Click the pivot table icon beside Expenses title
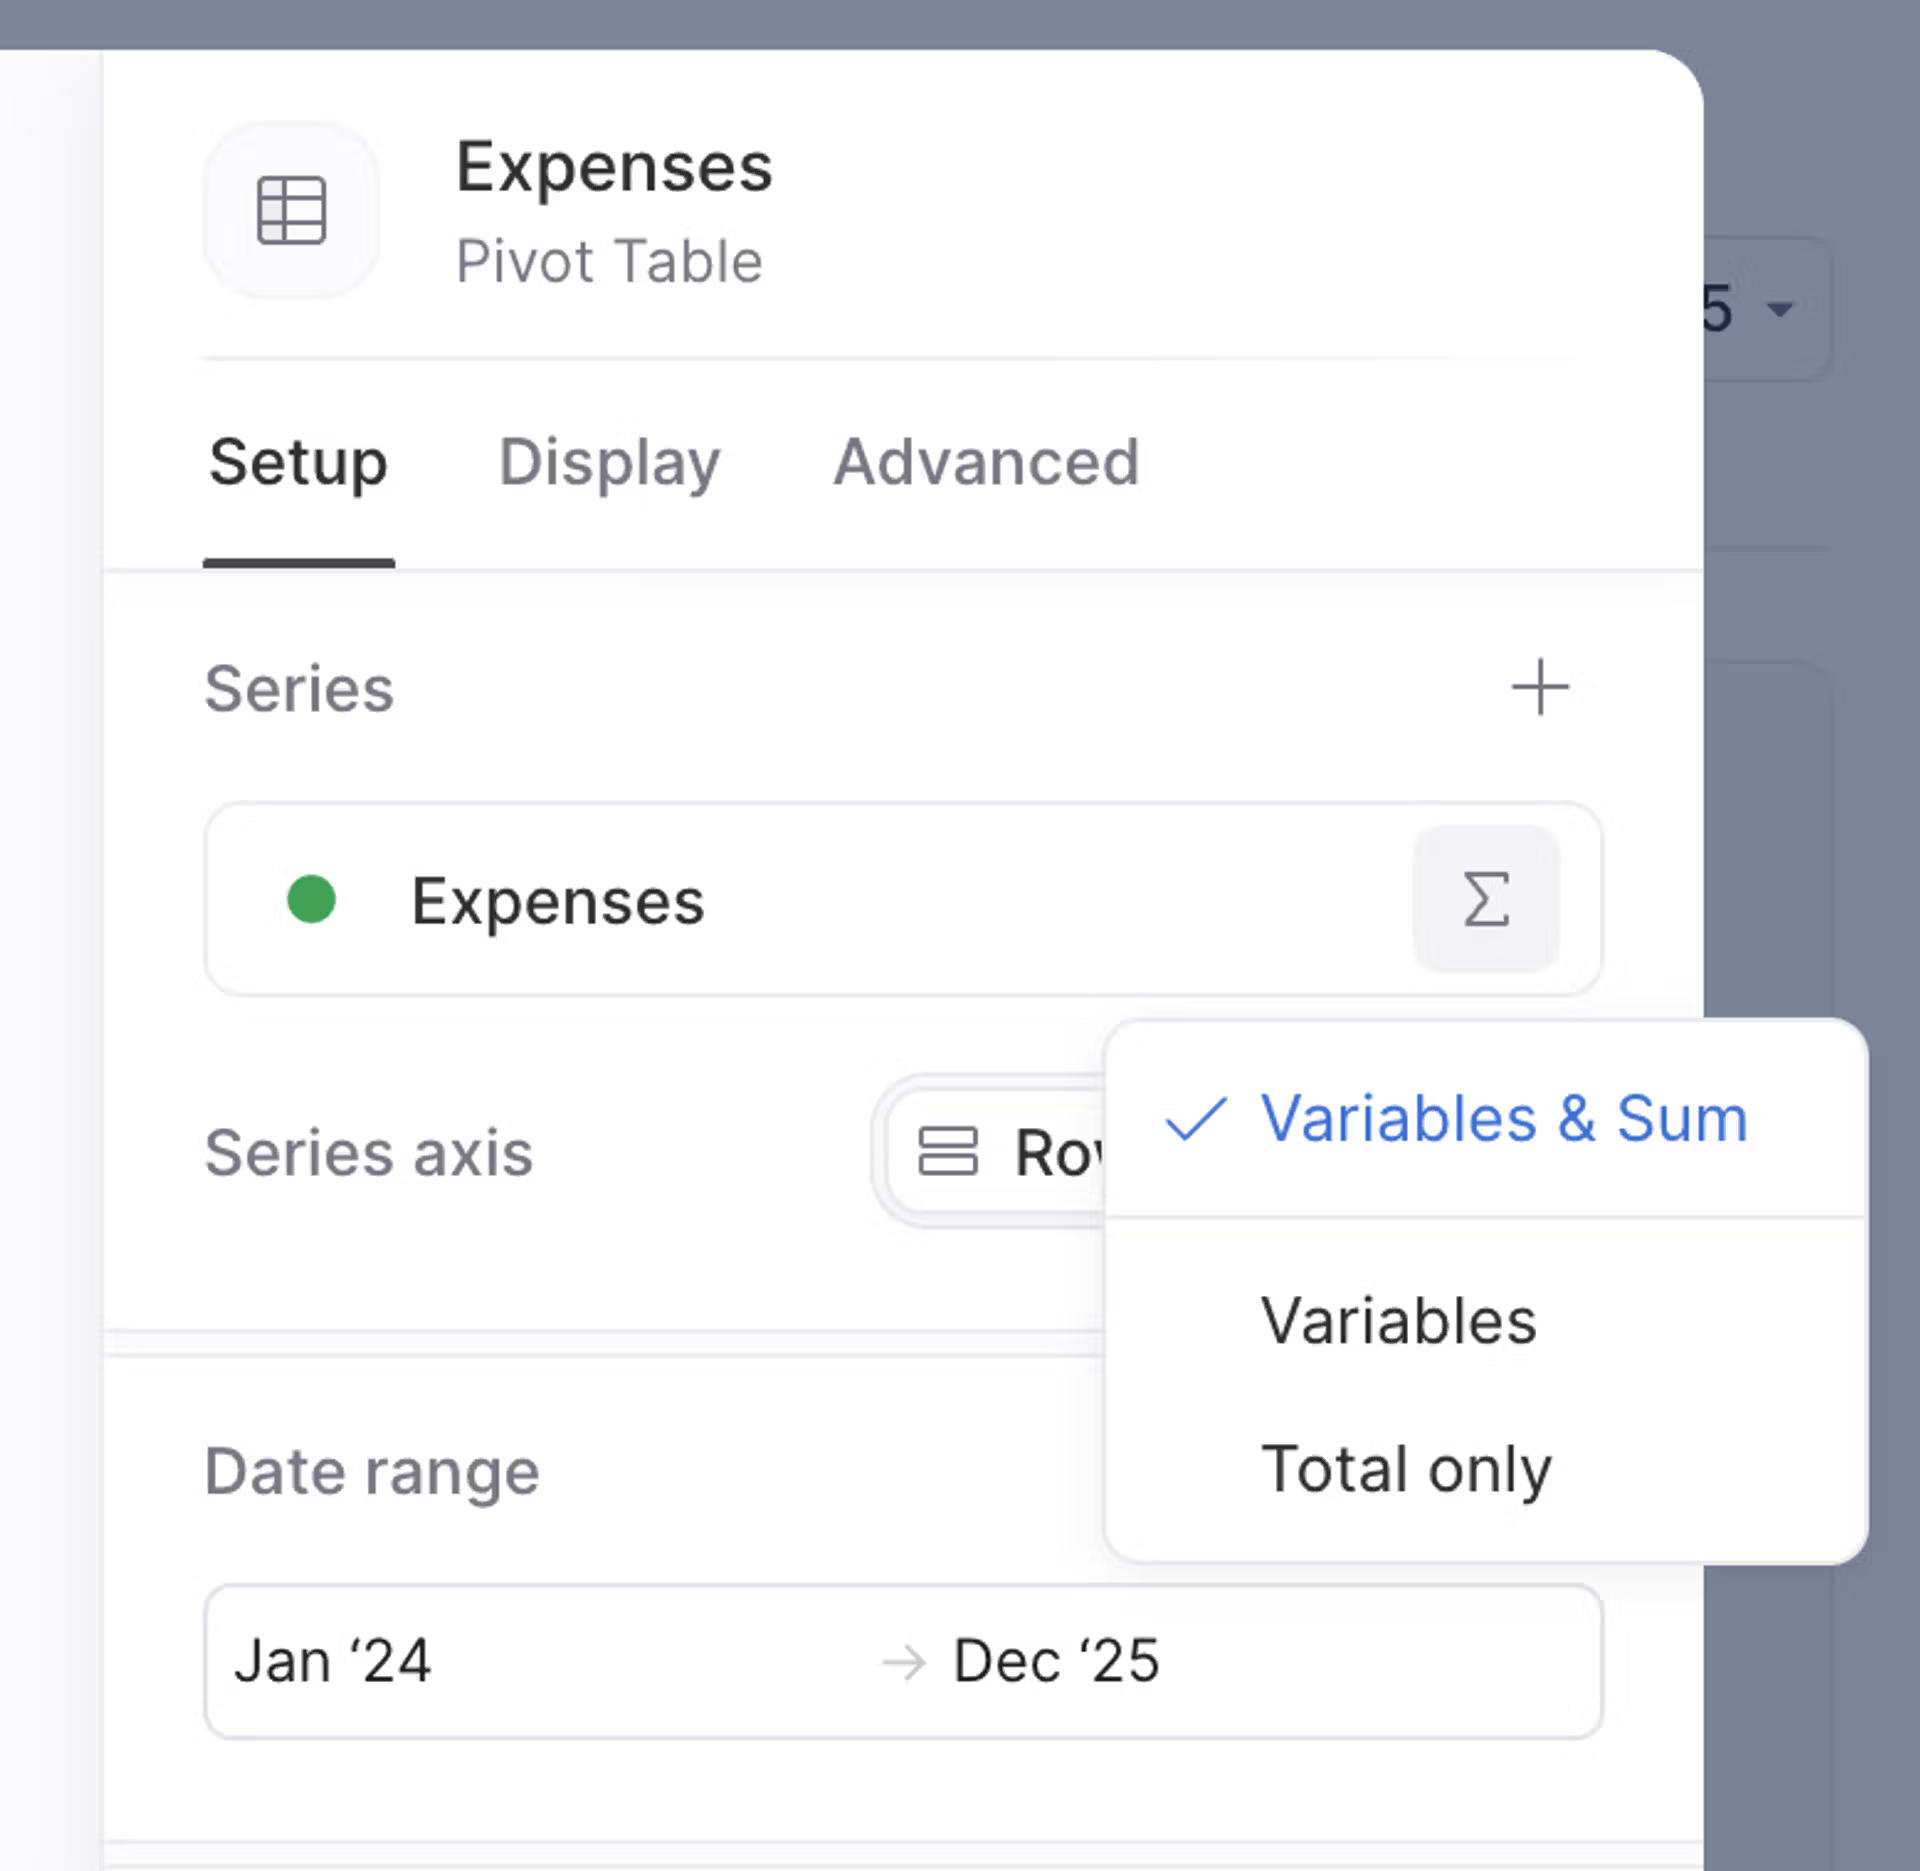 [x=291, y=211]
